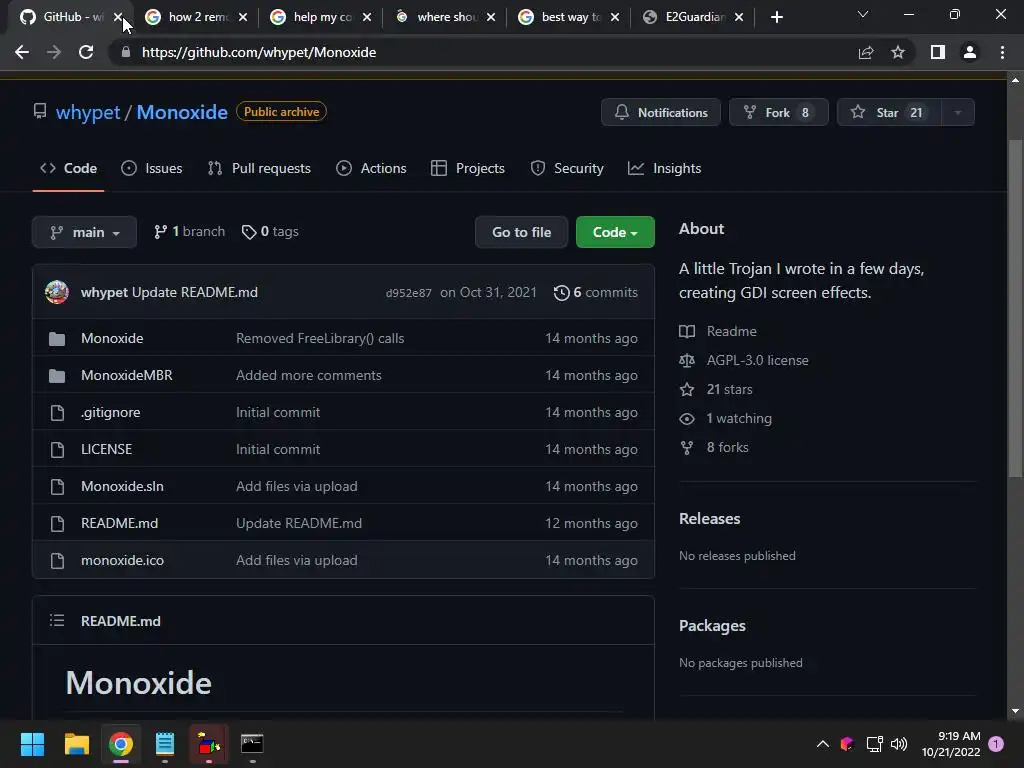This screenshot has width=1024, height=768.
Task: Click the page vertical scrollbar
Action: pos(1015,308)
